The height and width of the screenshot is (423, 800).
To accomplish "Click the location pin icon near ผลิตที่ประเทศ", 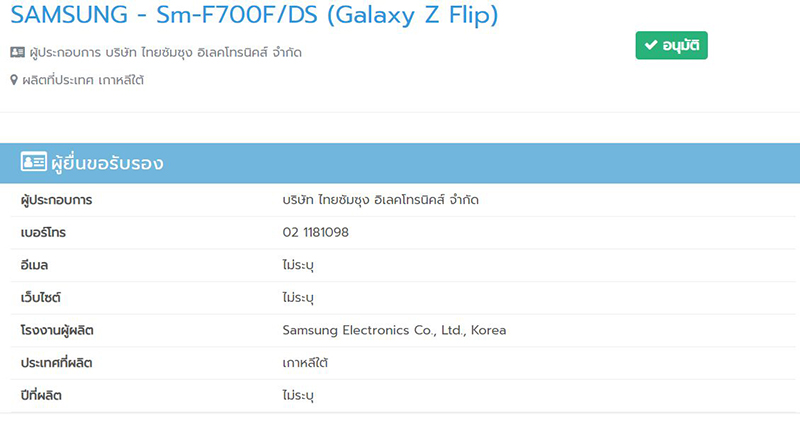I will pyautogui.click(x=14, y=80).
